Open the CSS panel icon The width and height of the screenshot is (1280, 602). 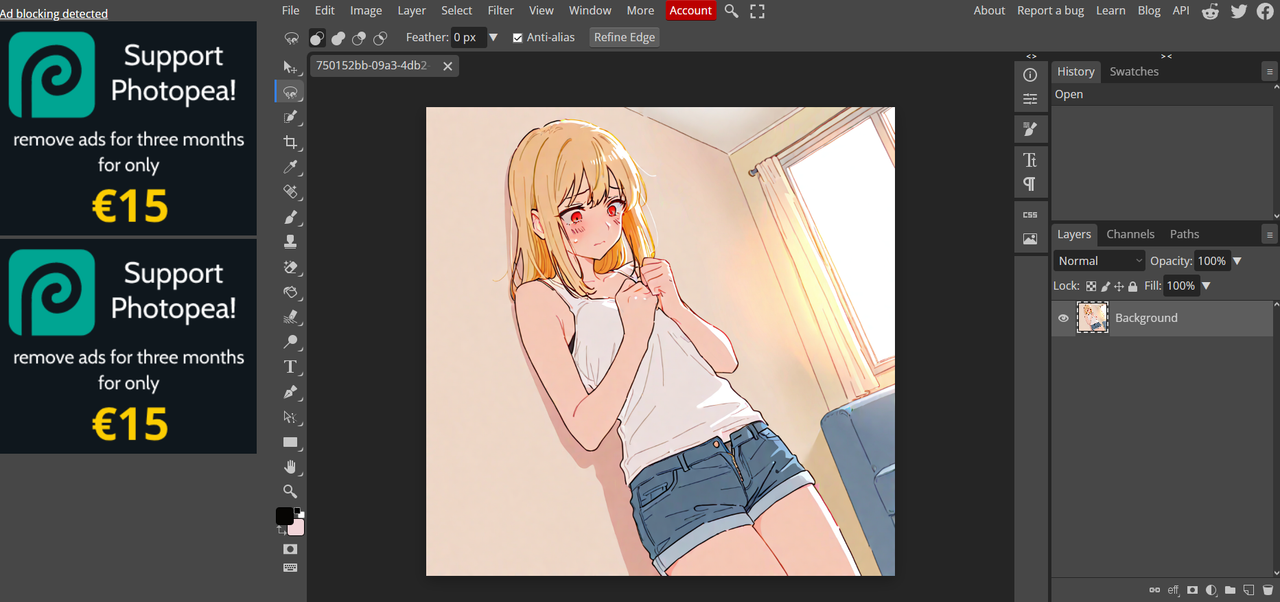(1030, 215)
